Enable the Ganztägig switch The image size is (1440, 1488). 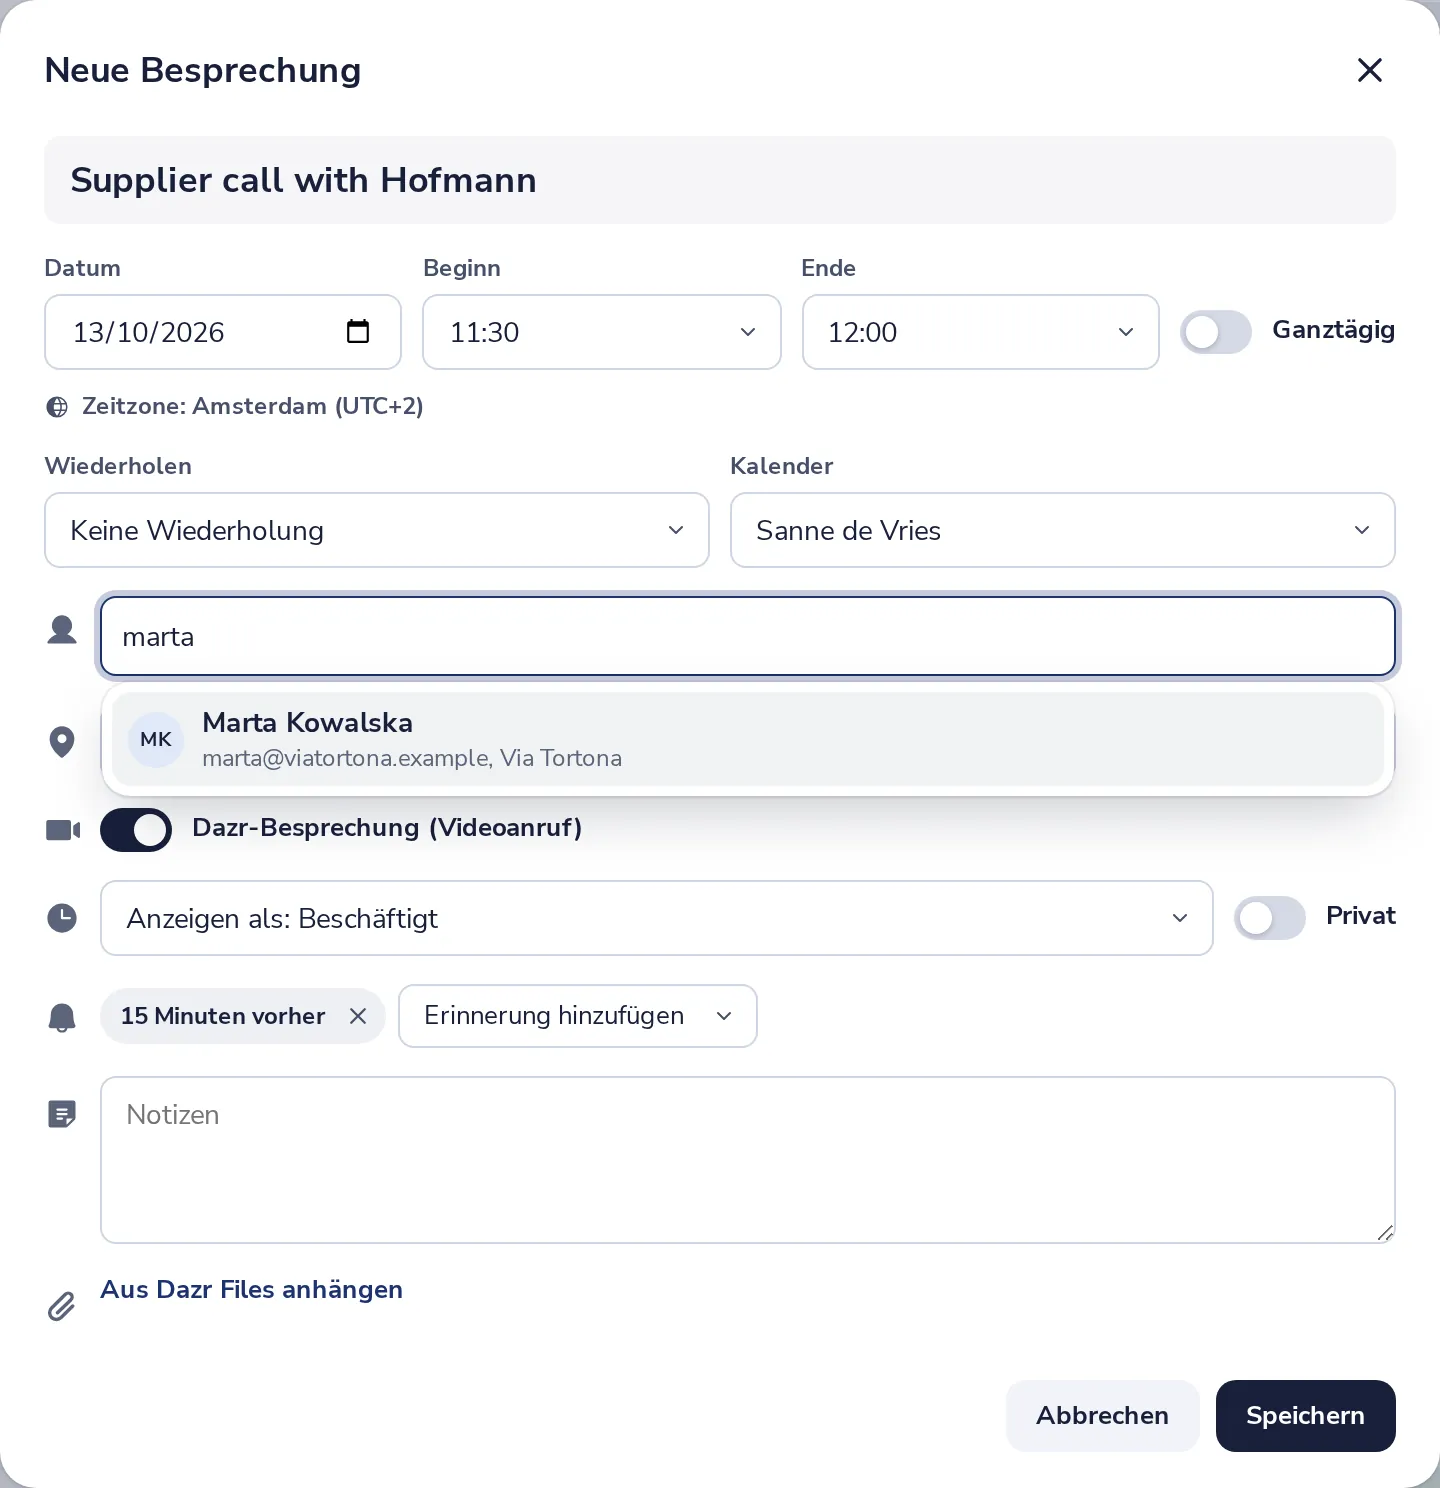[x=1216, y=332]
